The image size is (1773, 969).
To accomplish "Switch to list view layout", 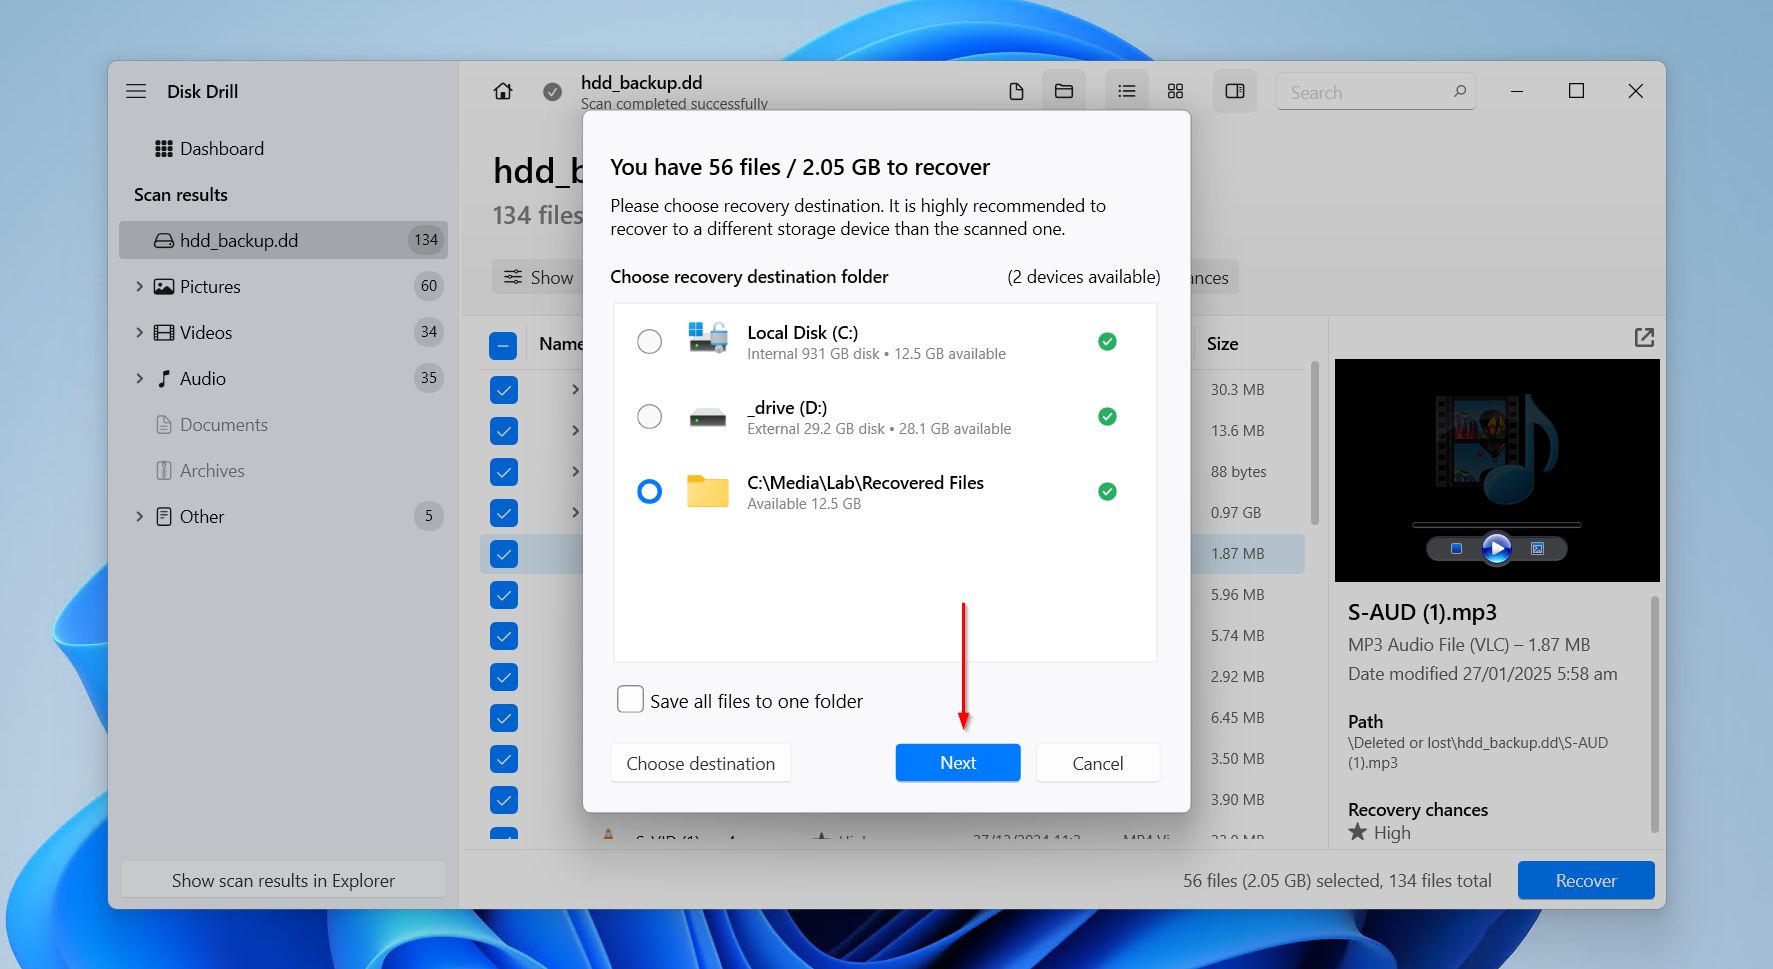I will click(x=1126, y=91).
